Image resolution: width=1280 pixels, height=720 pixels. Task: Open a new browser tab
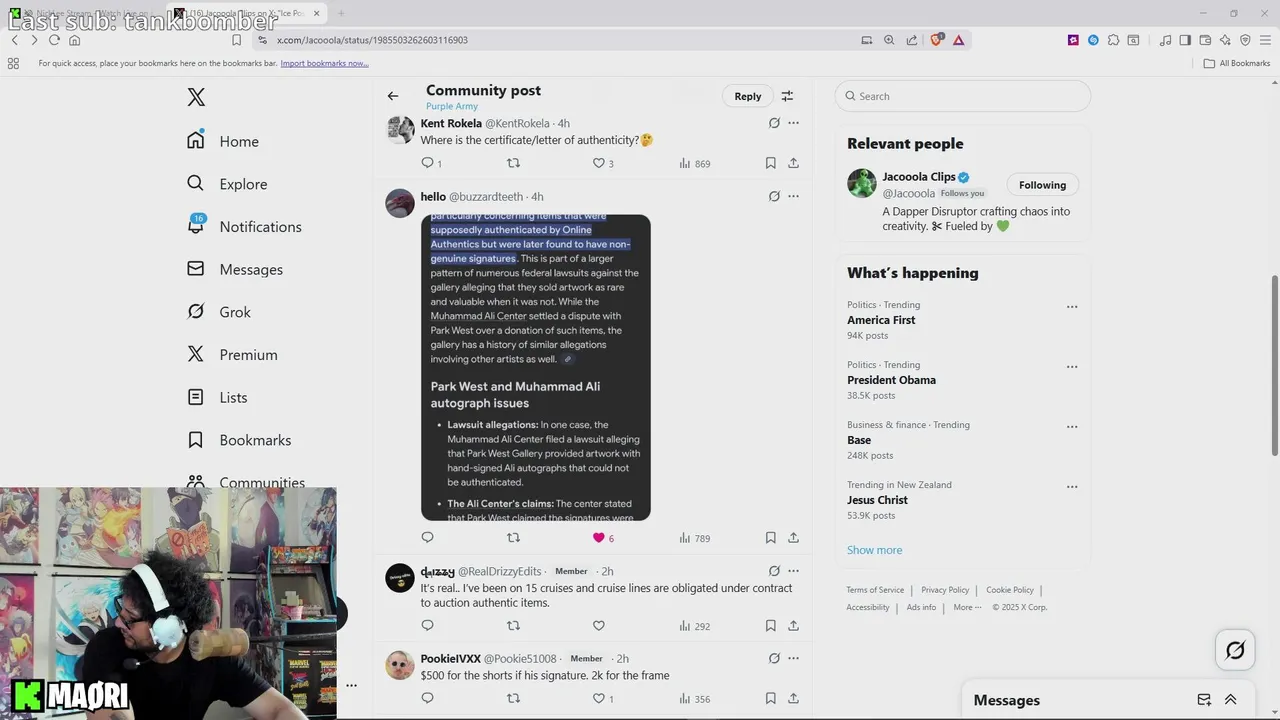coord(340,13)
